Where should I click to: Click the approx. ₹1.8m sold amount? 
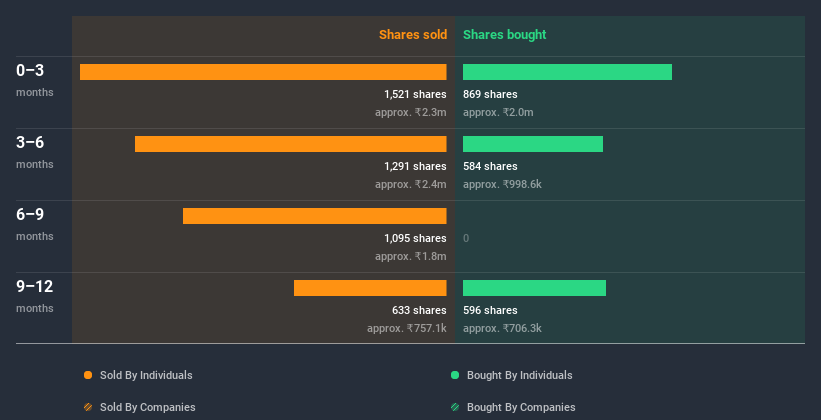pos(410,256)
